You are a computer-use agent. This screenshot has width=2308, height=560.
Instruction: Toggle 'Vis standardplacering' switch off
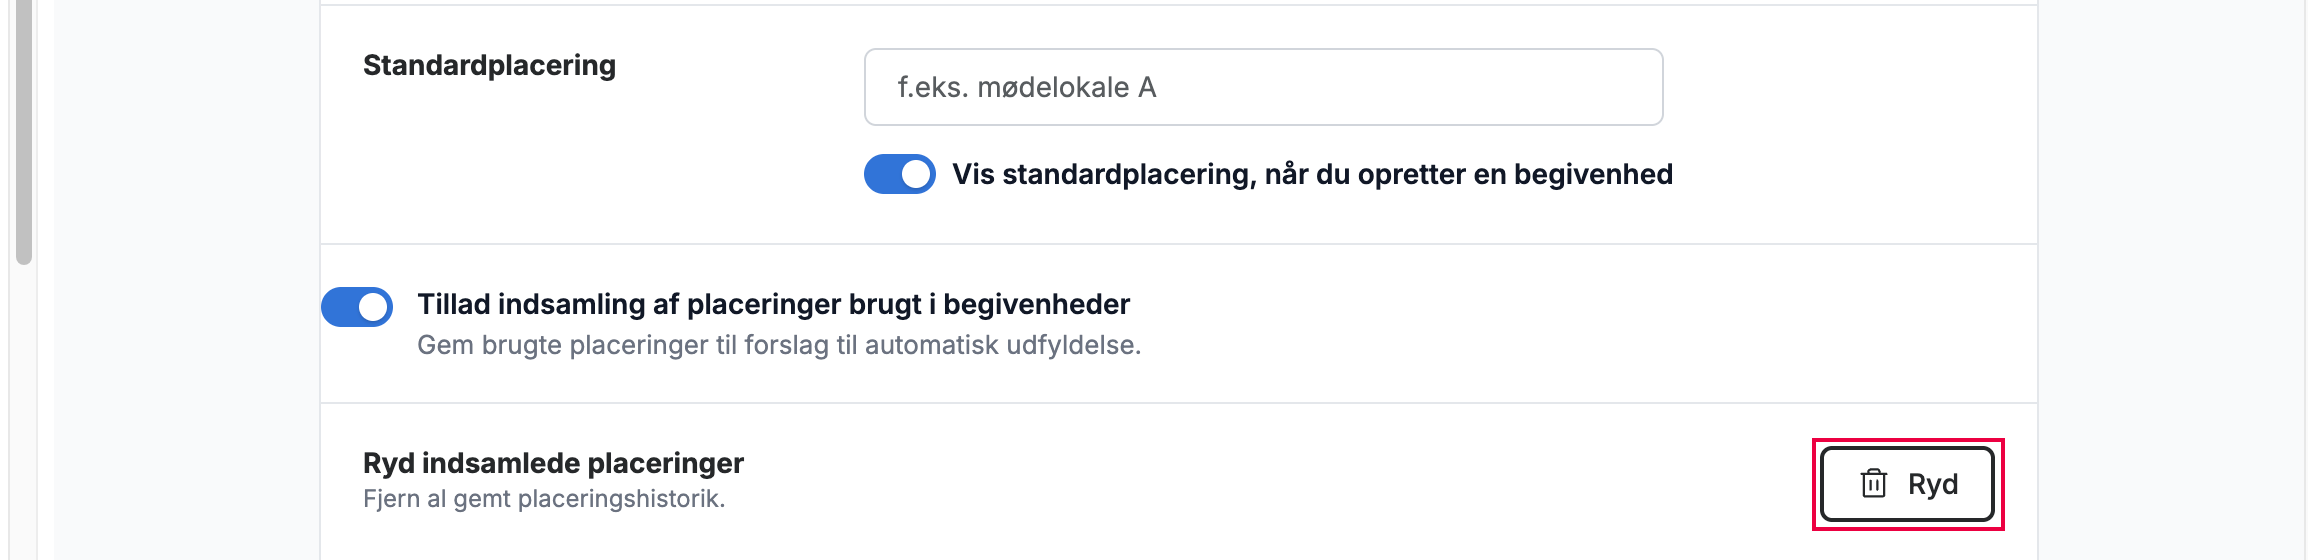[899, 174]
